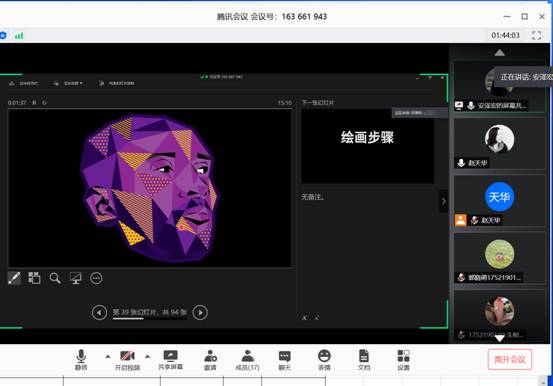
Task: Start screen sharing from the toolbar
Action: tap(170, 360)
